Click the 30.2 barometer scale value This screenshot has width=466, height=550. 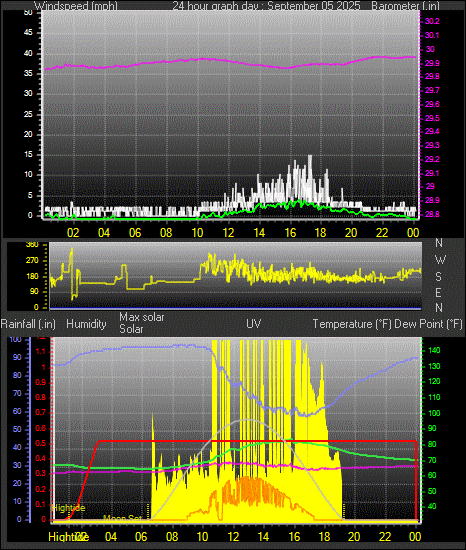pyautogui.click(x=432, y=21)
